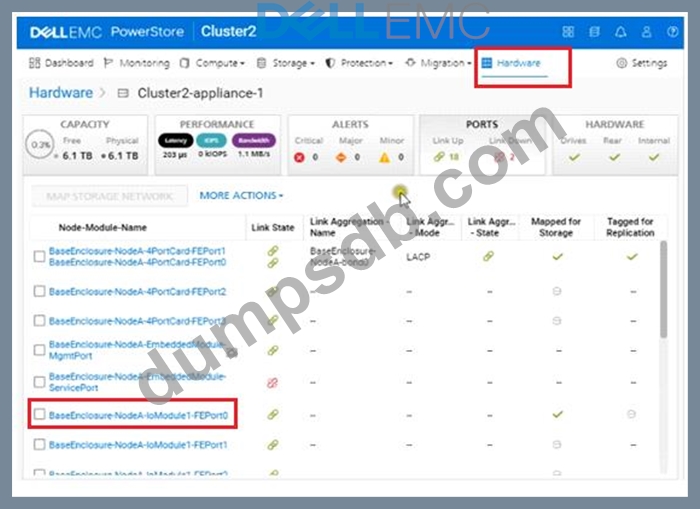700x509 pixels.
Task: Select the IoModule1-FEPort0 row checkbox
Action: pos(39,414)
